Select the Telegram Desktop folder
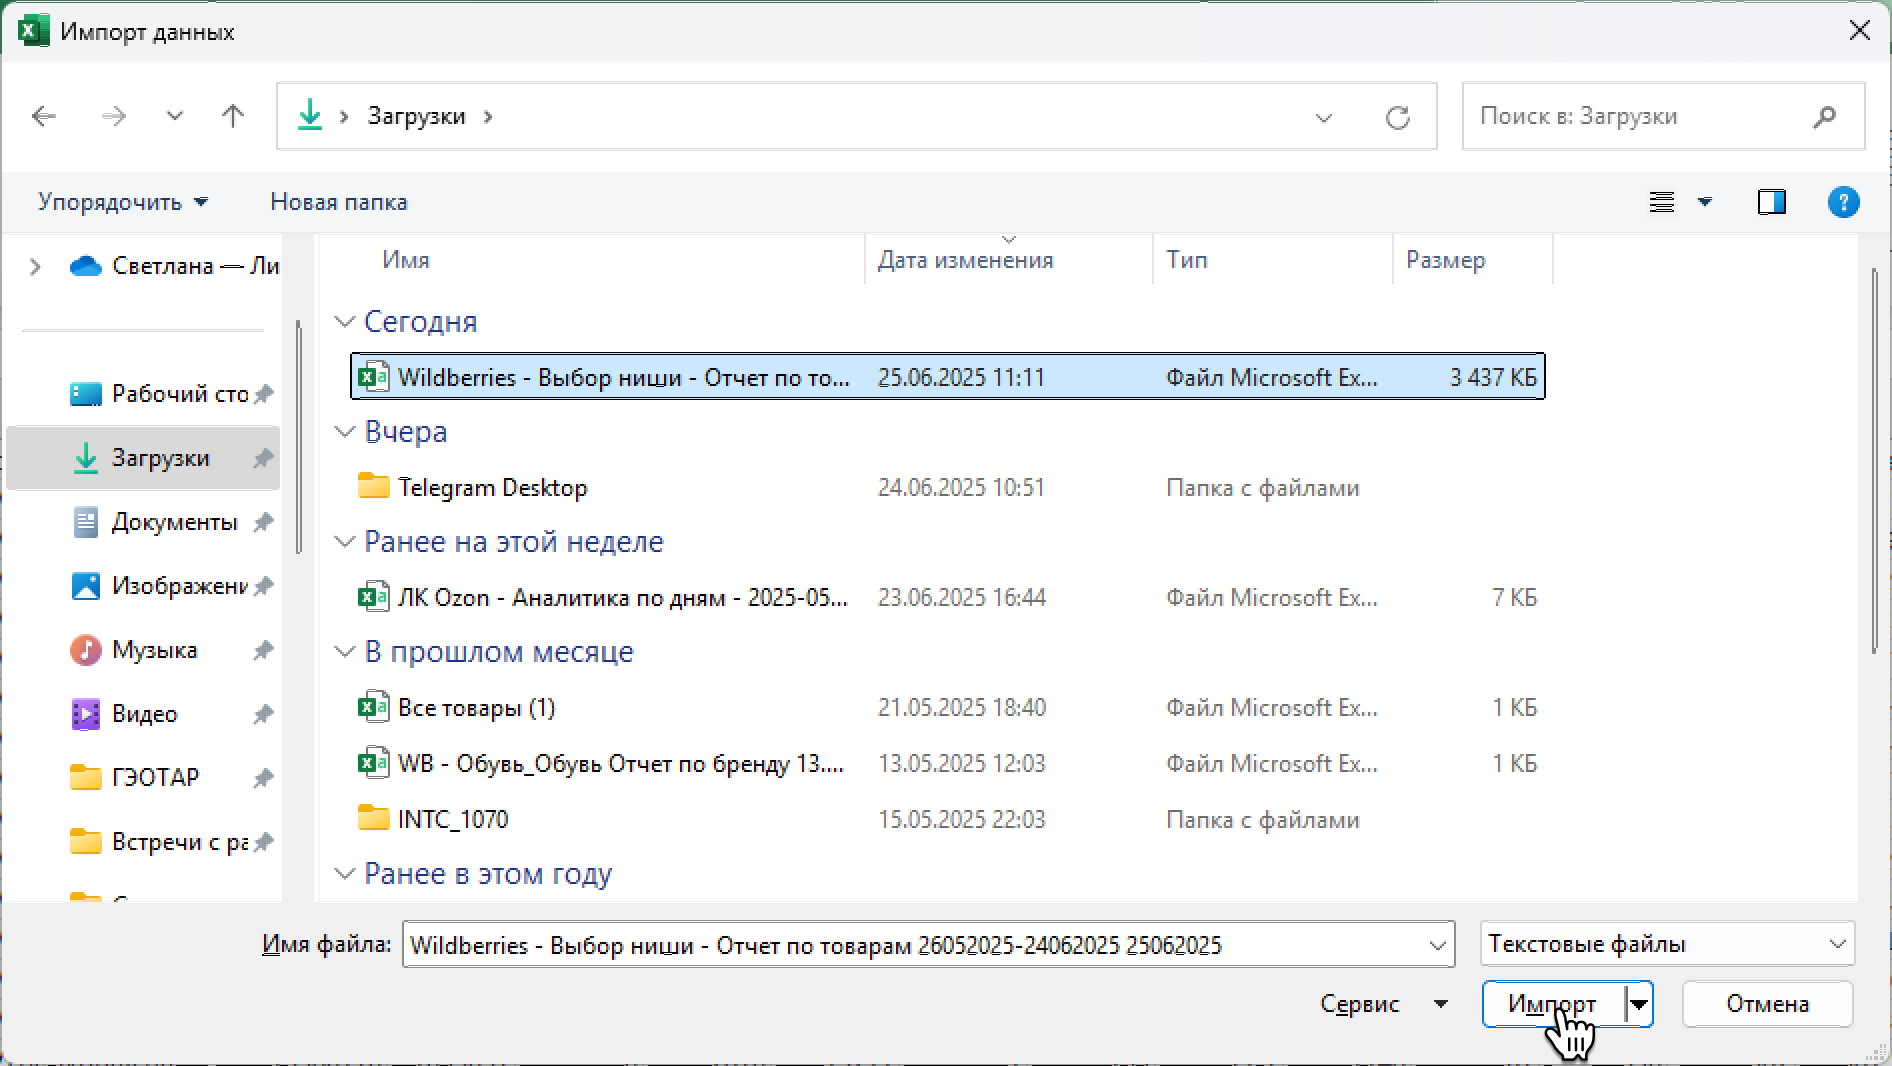Screen dimensions: 1892x1066 948,488
